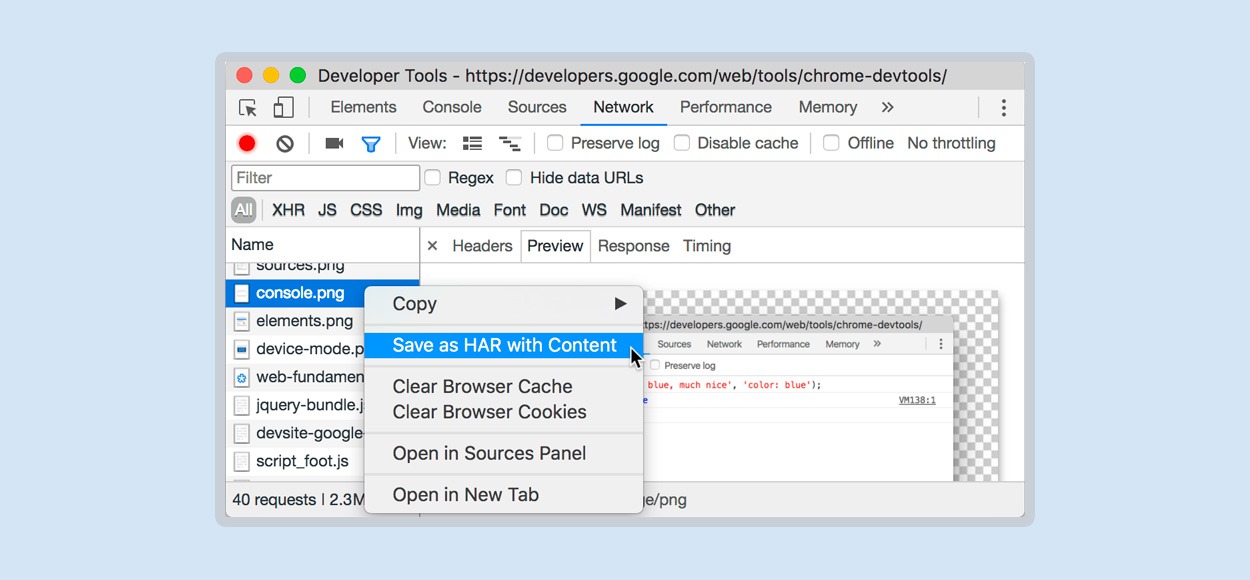The height and width of the screenshot is (580, 1250).
Task: Open the Timing tab
Action: coord(707,246)
